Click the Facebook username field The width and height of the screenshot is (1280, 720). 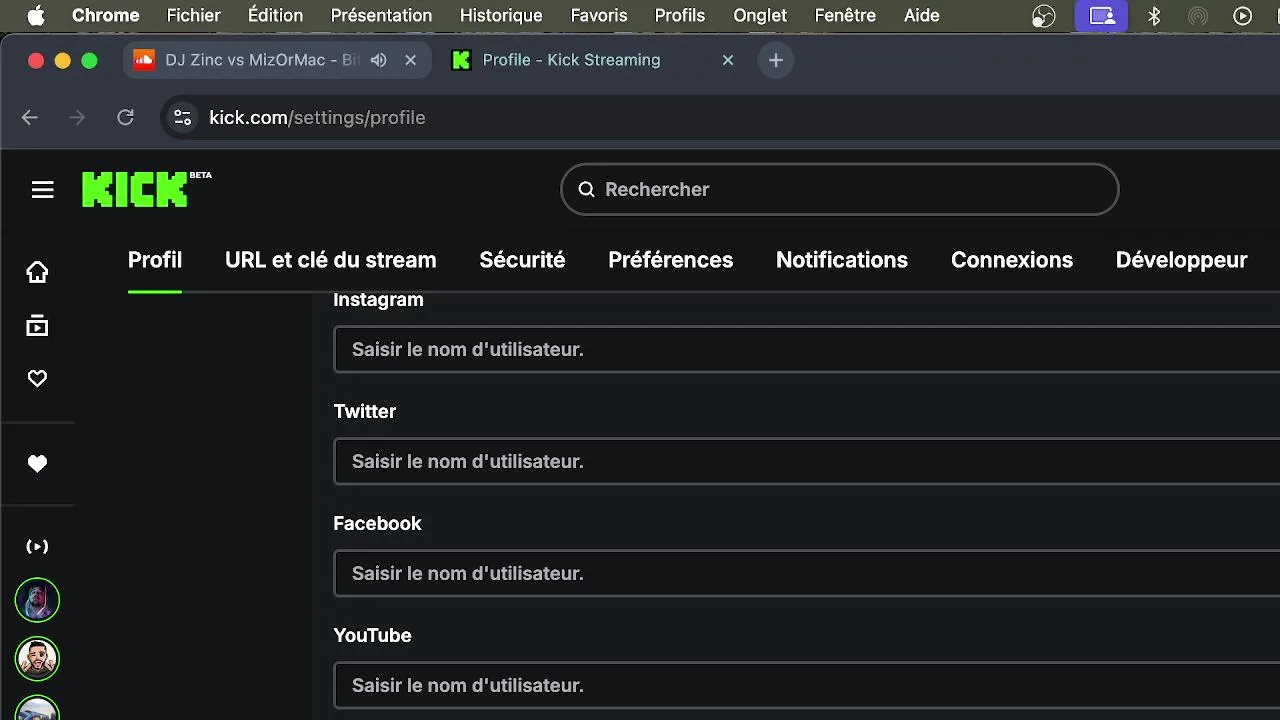(x=806, y=573)
